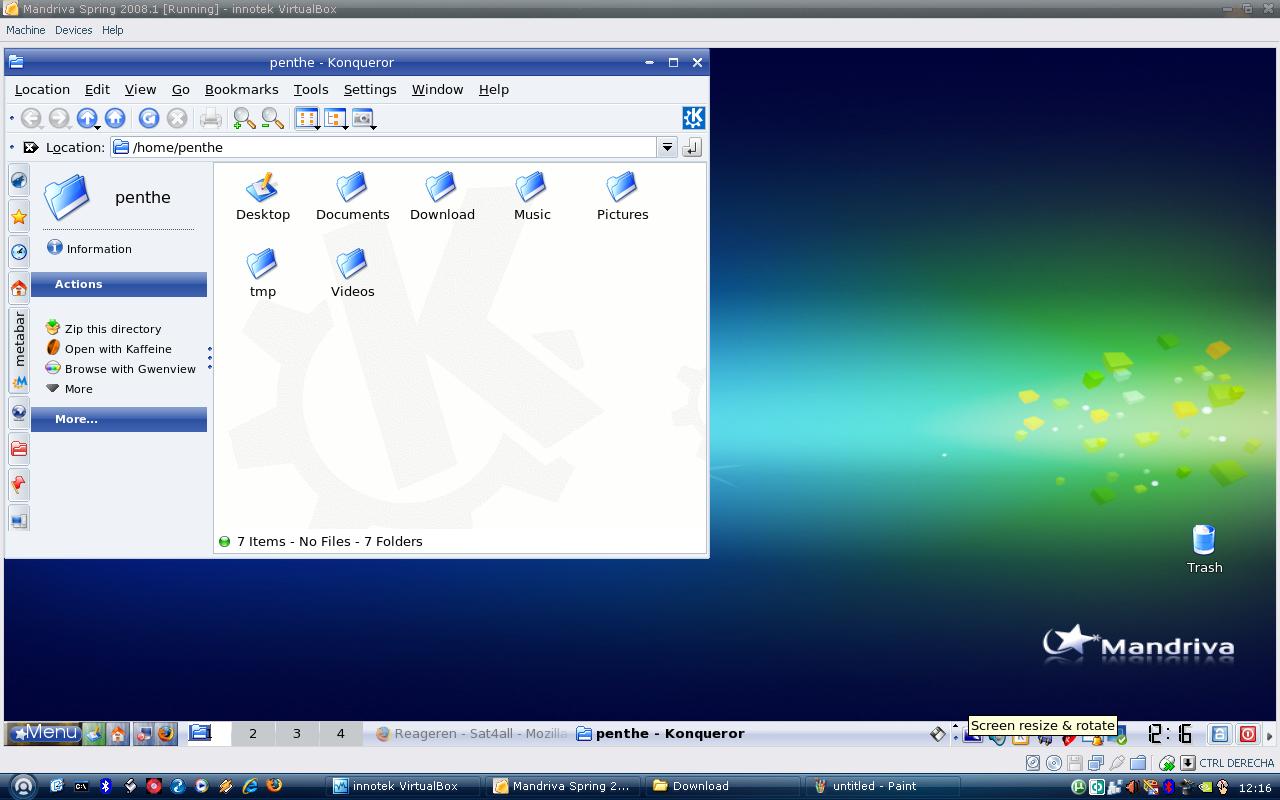The height and width of the screenshot is (800, 1280).
Task: Click the /home/penthe location field
Action: (384, 147)
